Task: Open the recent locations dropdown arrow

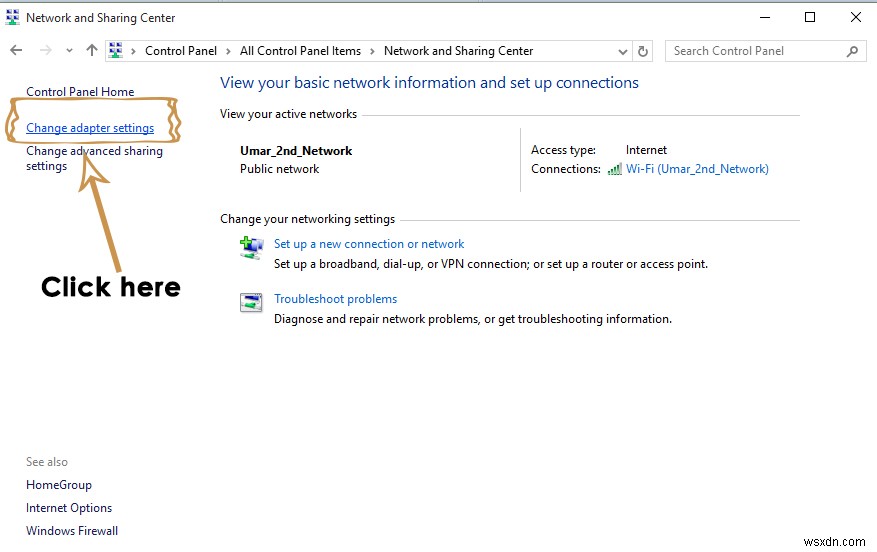Action: pyautogui.click(x=69, y=51)
